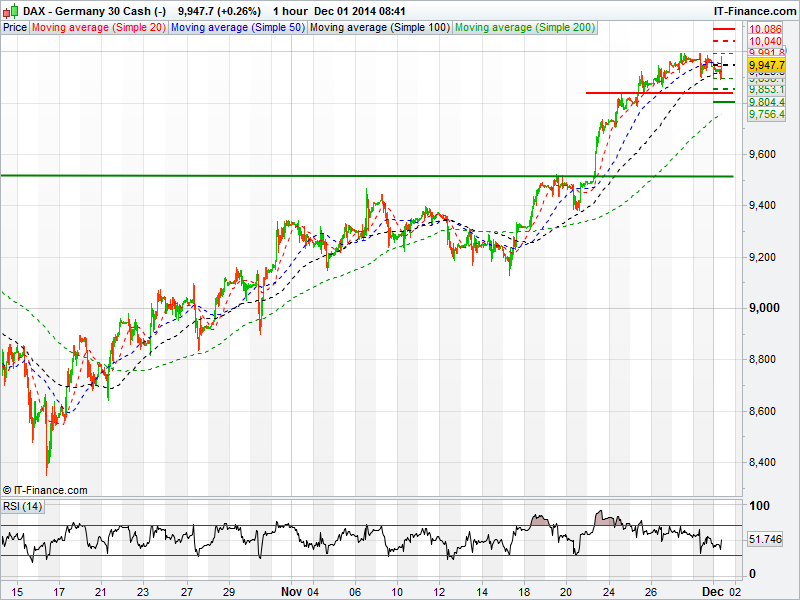Click the IT-Finance.com link at top right
The height and width of the screenshot is (600, 800).
pos(755,11)
